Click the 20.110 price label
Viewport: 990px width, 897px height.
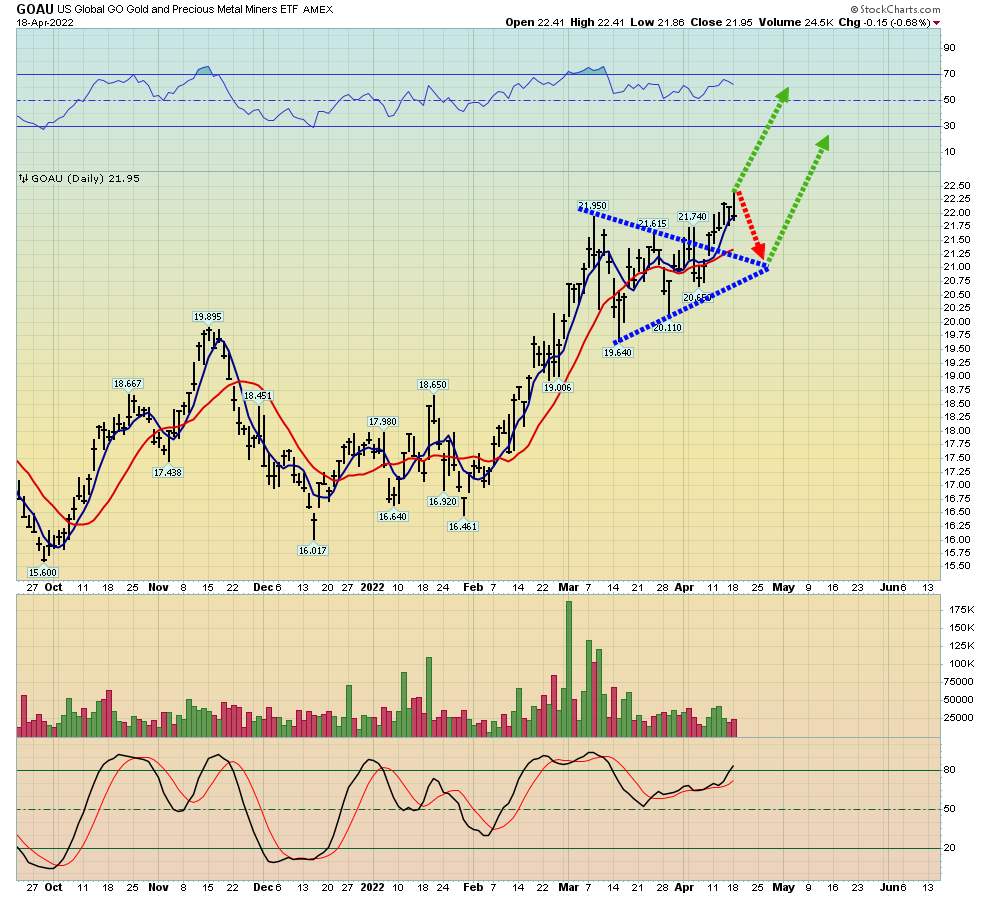[667, 327]
